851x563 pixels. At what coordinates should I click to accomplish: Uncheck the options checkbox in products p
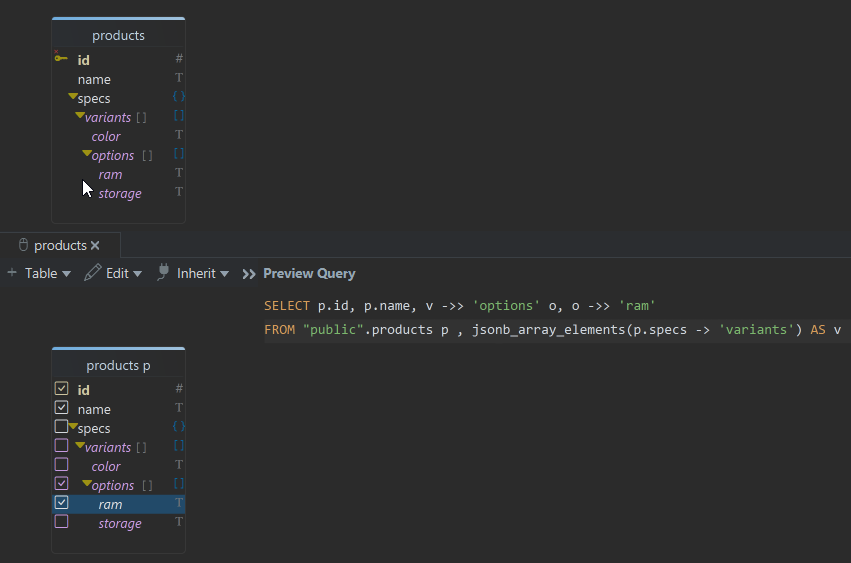(61, 484)
